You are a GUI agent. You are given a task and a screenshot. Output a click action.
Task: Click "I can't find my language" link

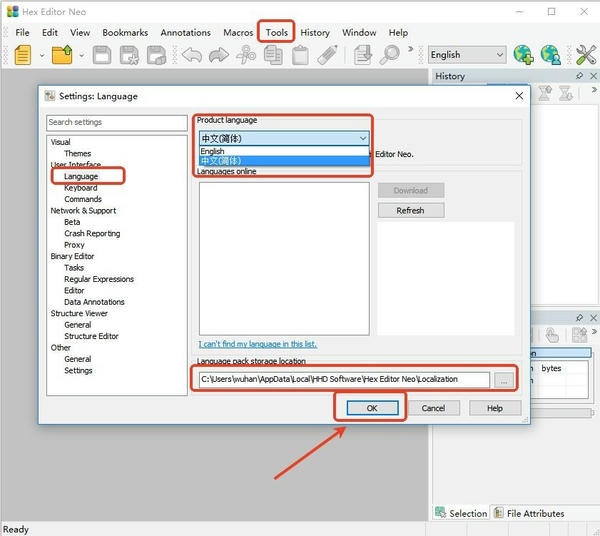[x=258, y=344]
